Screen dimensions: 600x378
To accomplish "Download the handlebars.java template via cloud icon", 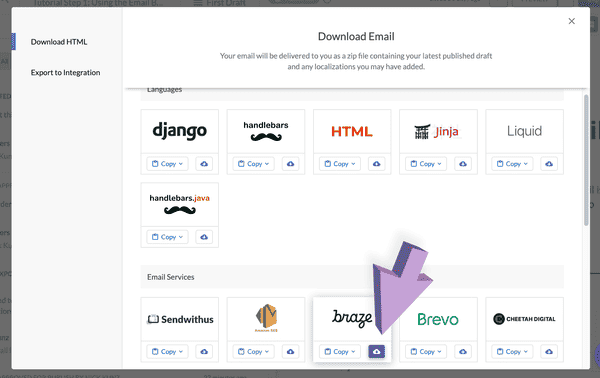I will pyautogui.click(x=204, y=237).
